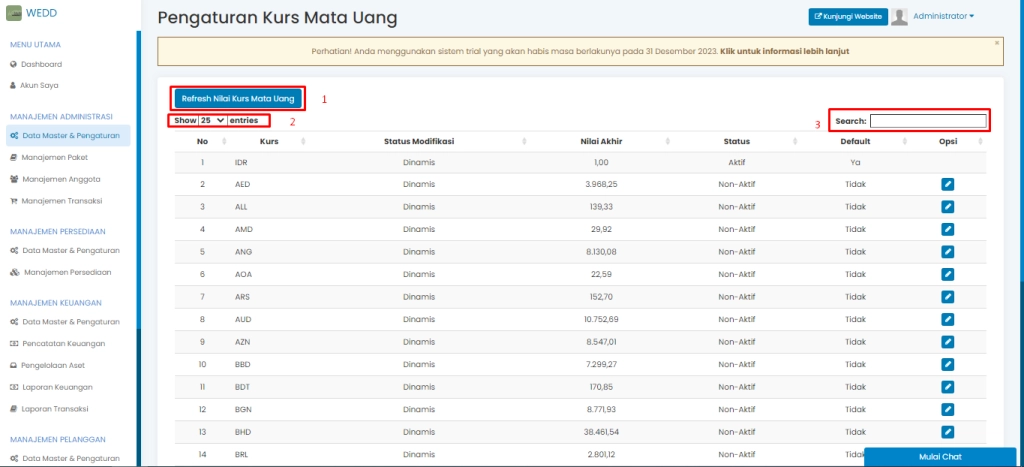Click the edit pencil icon for AUD row
This screenshot has height=467, width=1024.
coord(948,319)
